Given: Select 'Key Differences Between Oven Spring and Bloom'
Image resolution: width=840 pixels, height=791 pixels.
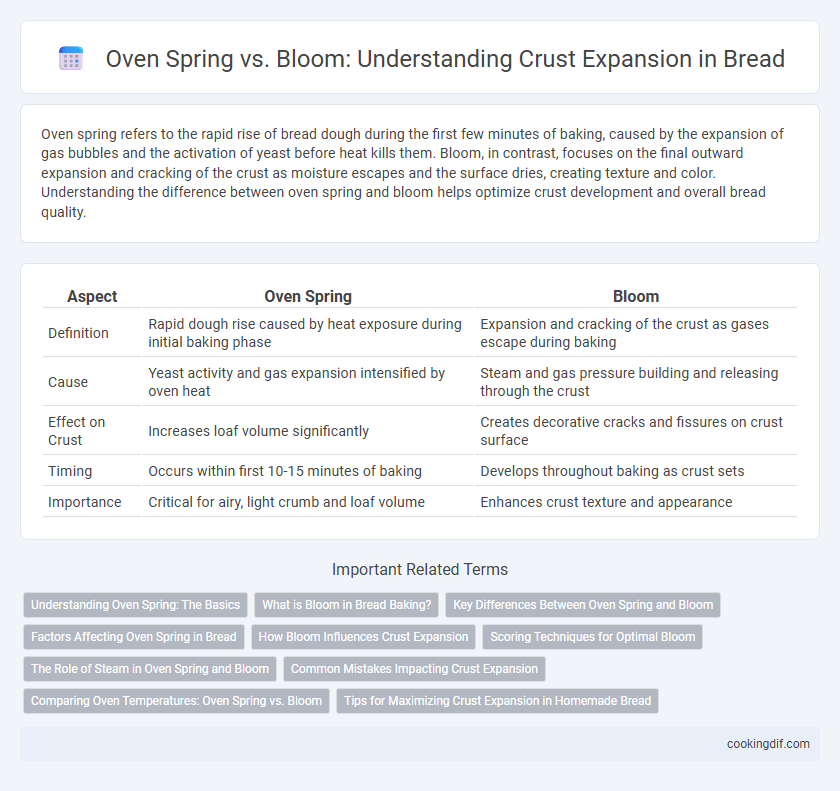Looking at the screenshot, I should point(583,605).
